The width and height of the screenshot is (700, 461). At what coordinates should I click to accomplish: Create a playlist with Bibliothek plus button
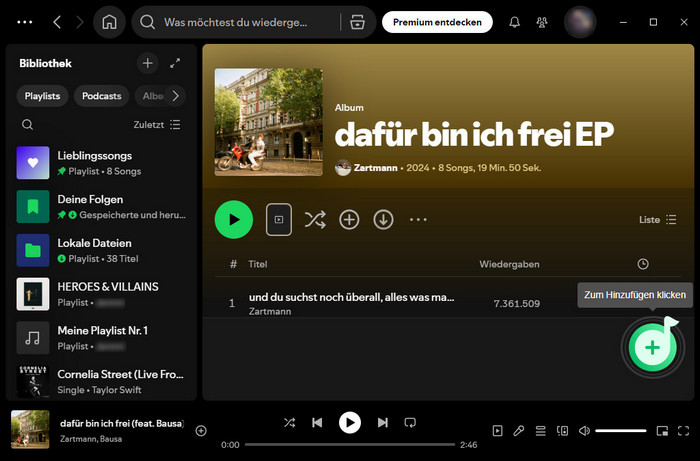[x=147, y=63]
